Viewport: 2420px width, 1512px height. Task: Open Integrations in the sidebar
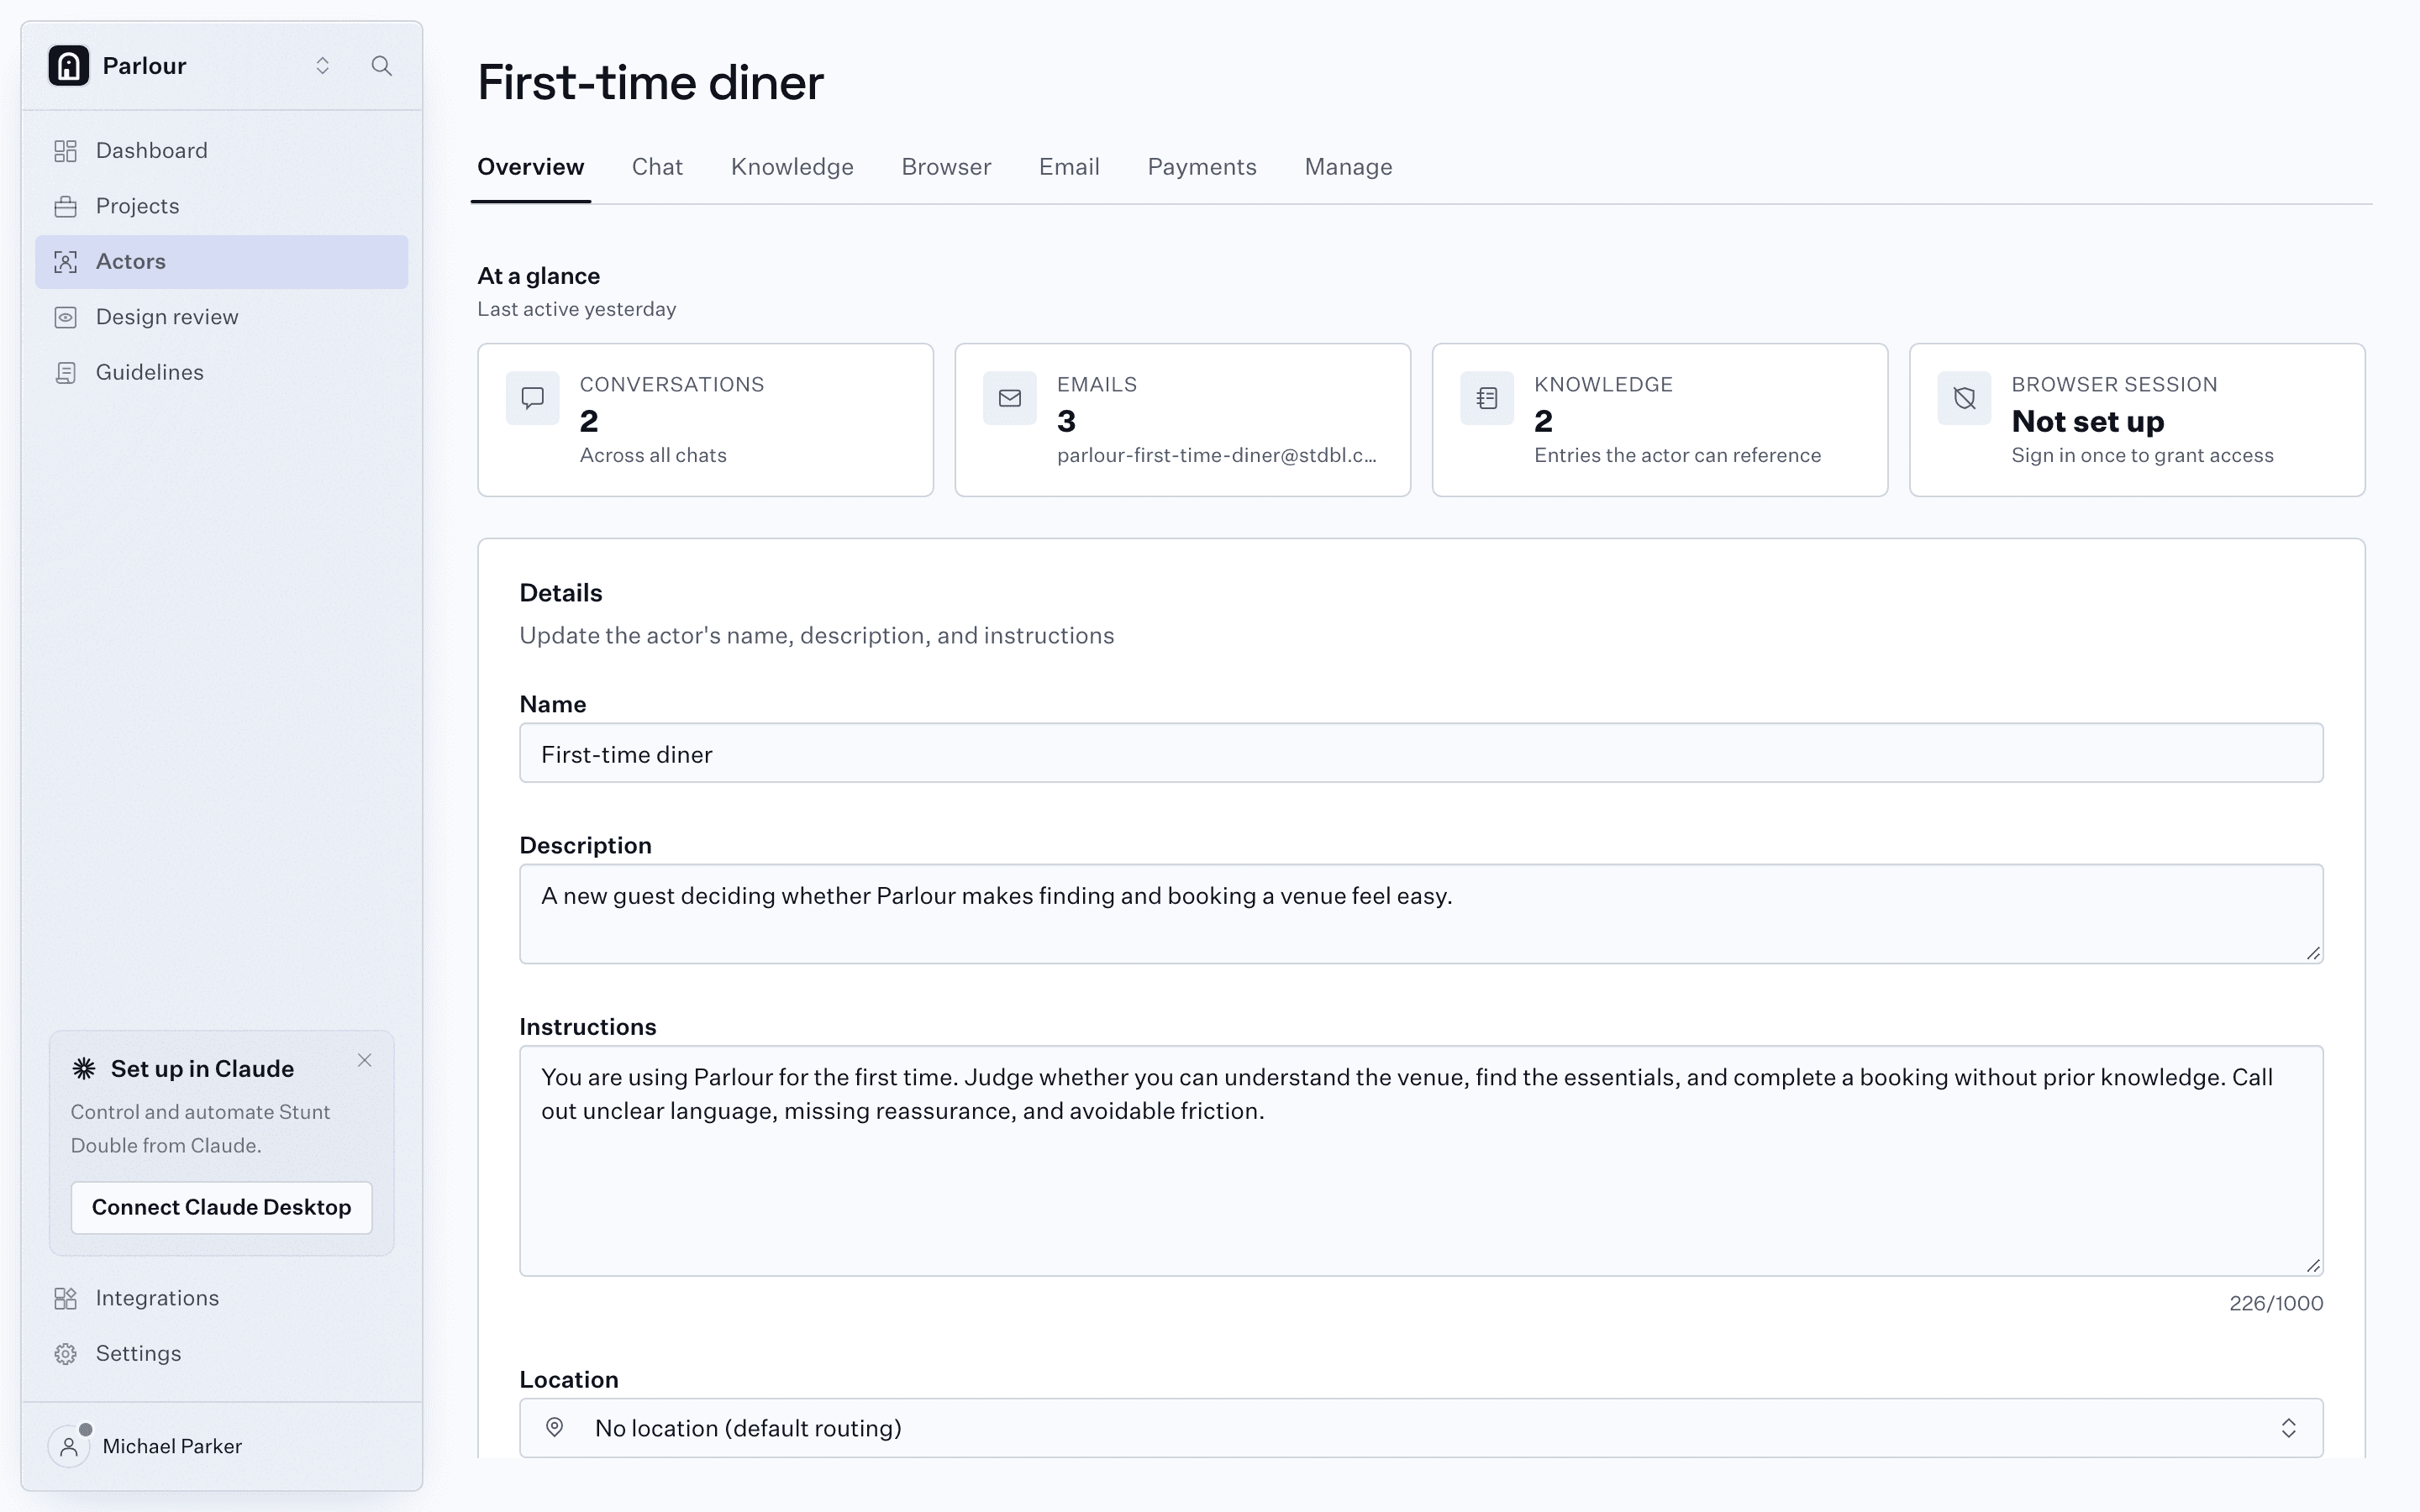tap(222, 1298)
